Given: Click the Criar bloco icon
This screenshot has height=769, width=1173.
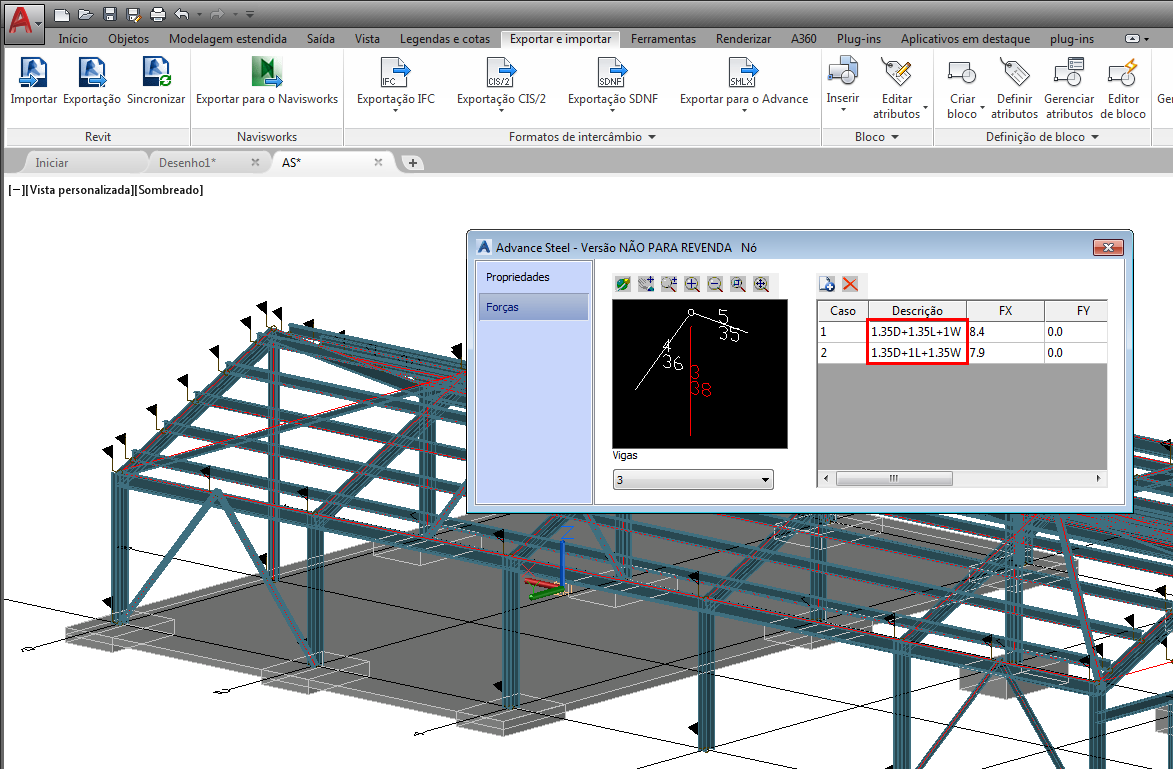Looking at the screenshot, I should point(962,73).
